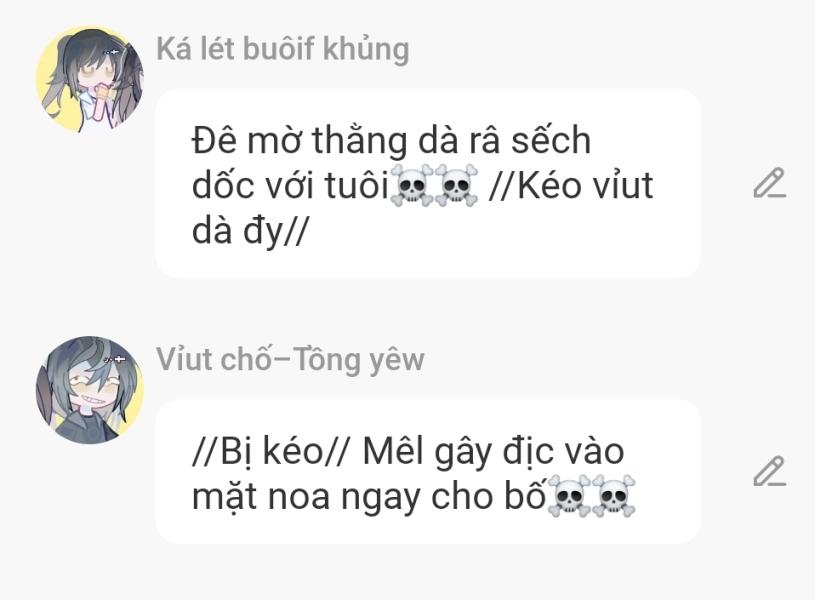The width and height of the screenshot is (815, 600).
Task: Click the words 'dà đy//' in first message
Action: click(x=250, y=231)
